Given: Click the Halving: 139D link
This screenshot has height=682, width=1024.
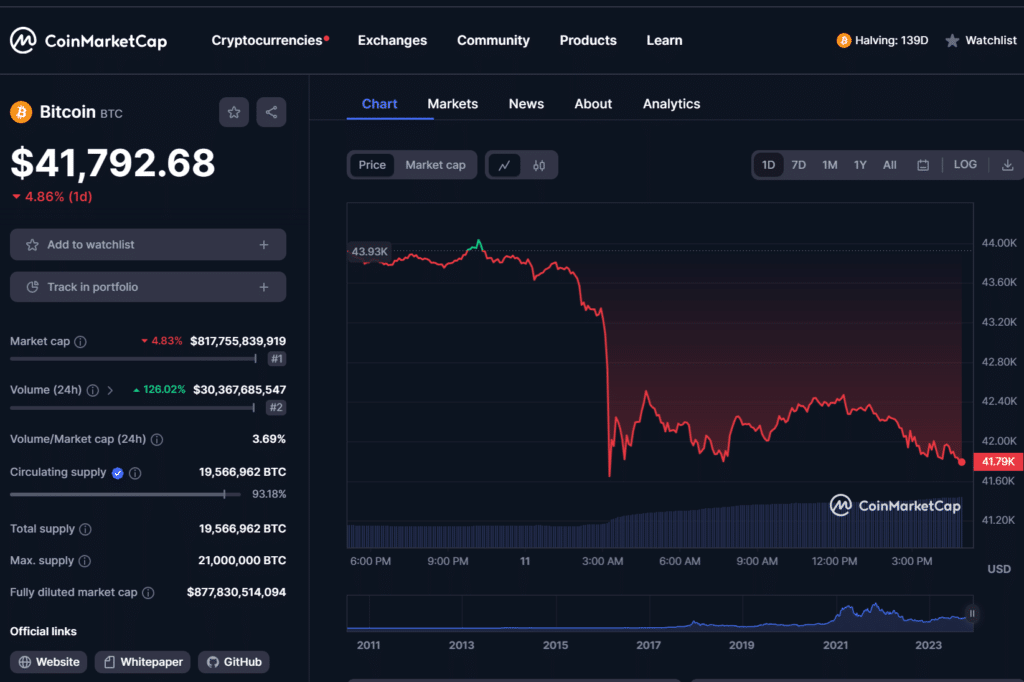Looking at the screenshot, I should (882, 41).
